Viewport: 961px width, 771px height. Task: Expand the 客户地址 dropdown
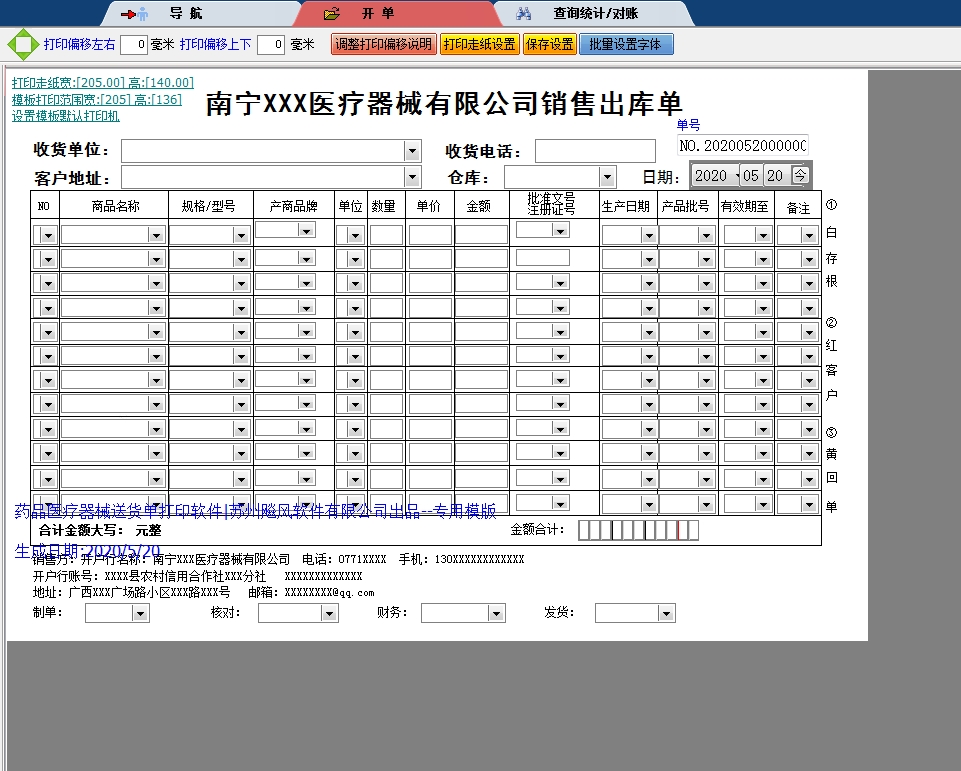[412, 177]
